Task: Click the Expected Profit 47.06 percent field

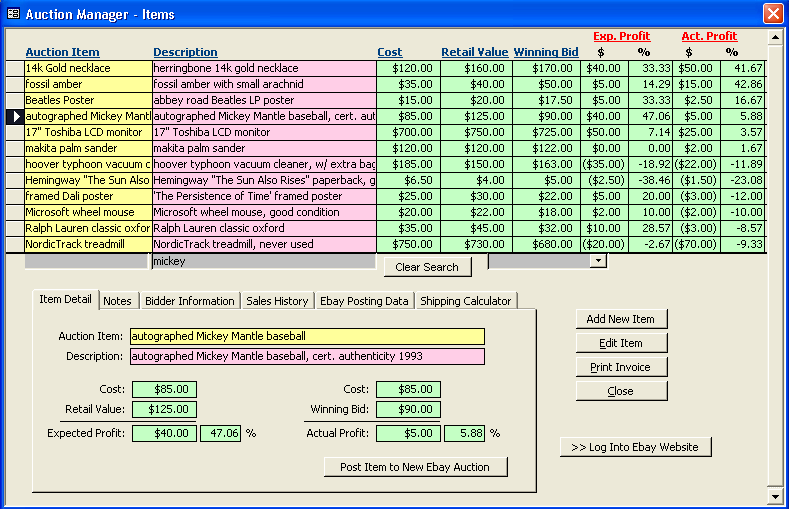Action: coord(220,433)
